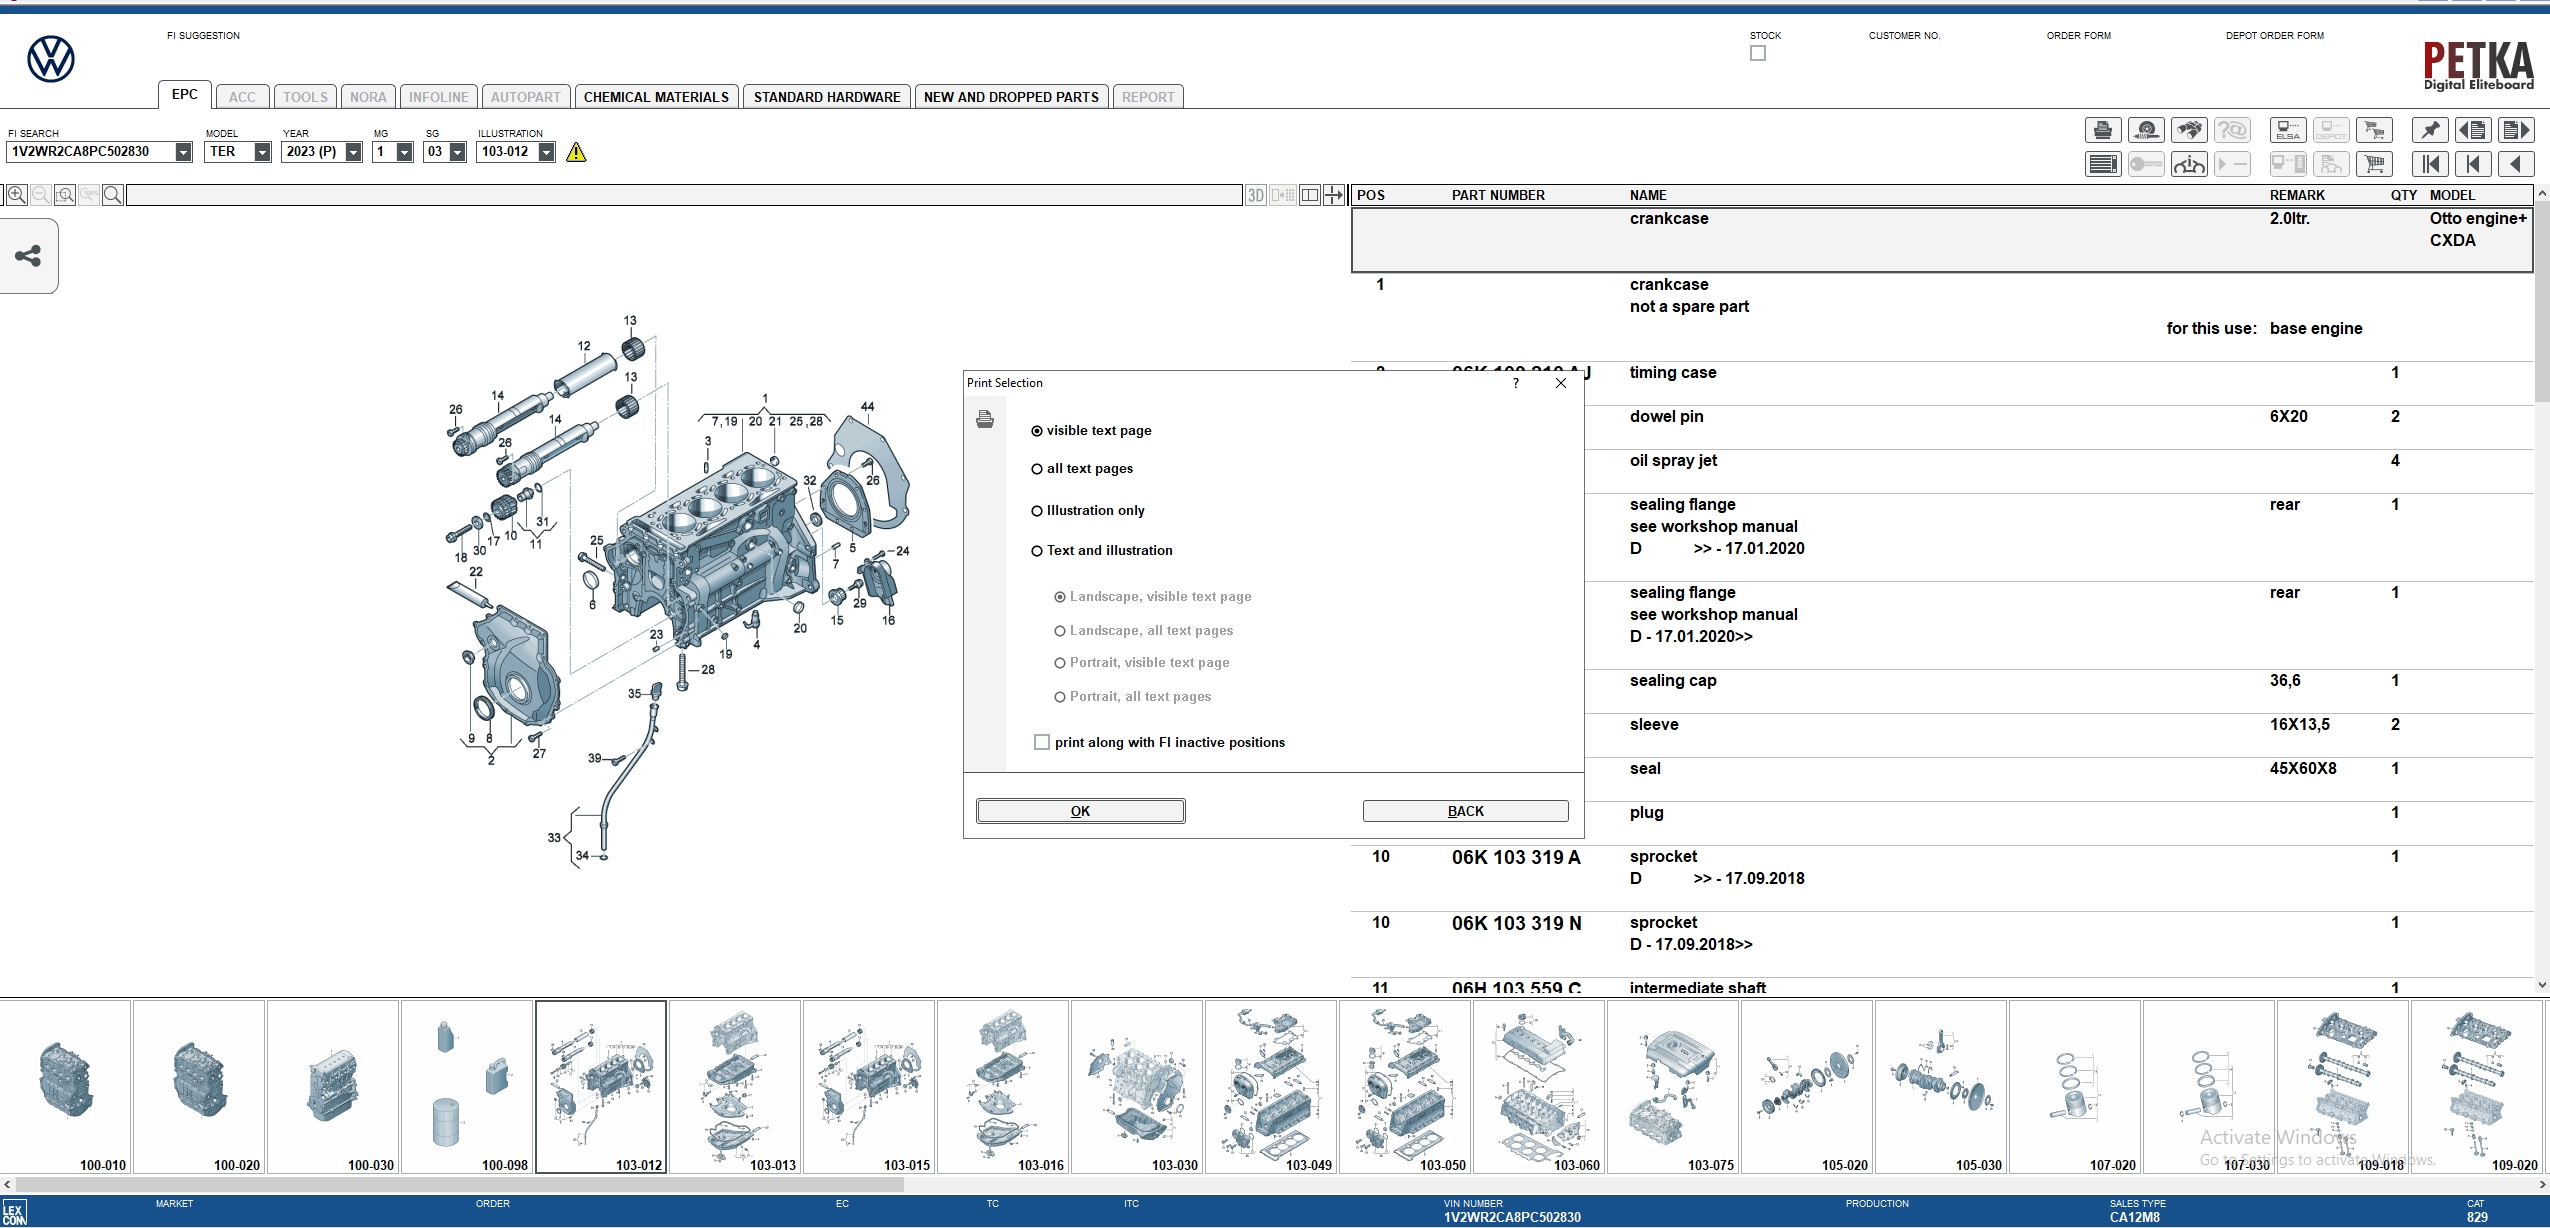This screenshot has height=1228, width=2550.
Task: Click the binoculars search icon
Action: pyautogui.click(x=2189, y=130)
